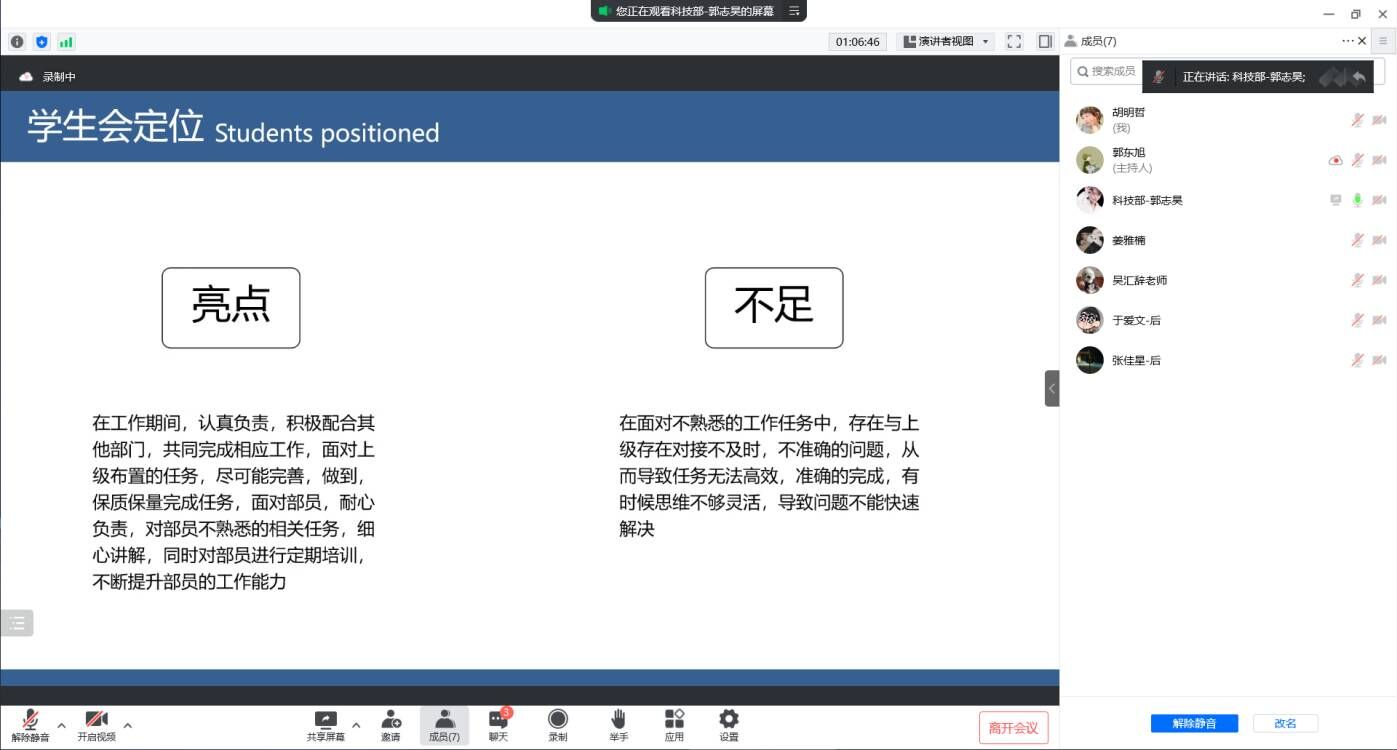This screenshot has height=750, width=1397.
Task: Expand audio options arrow beside 解除静音
Action: click(x=61, y=725)
